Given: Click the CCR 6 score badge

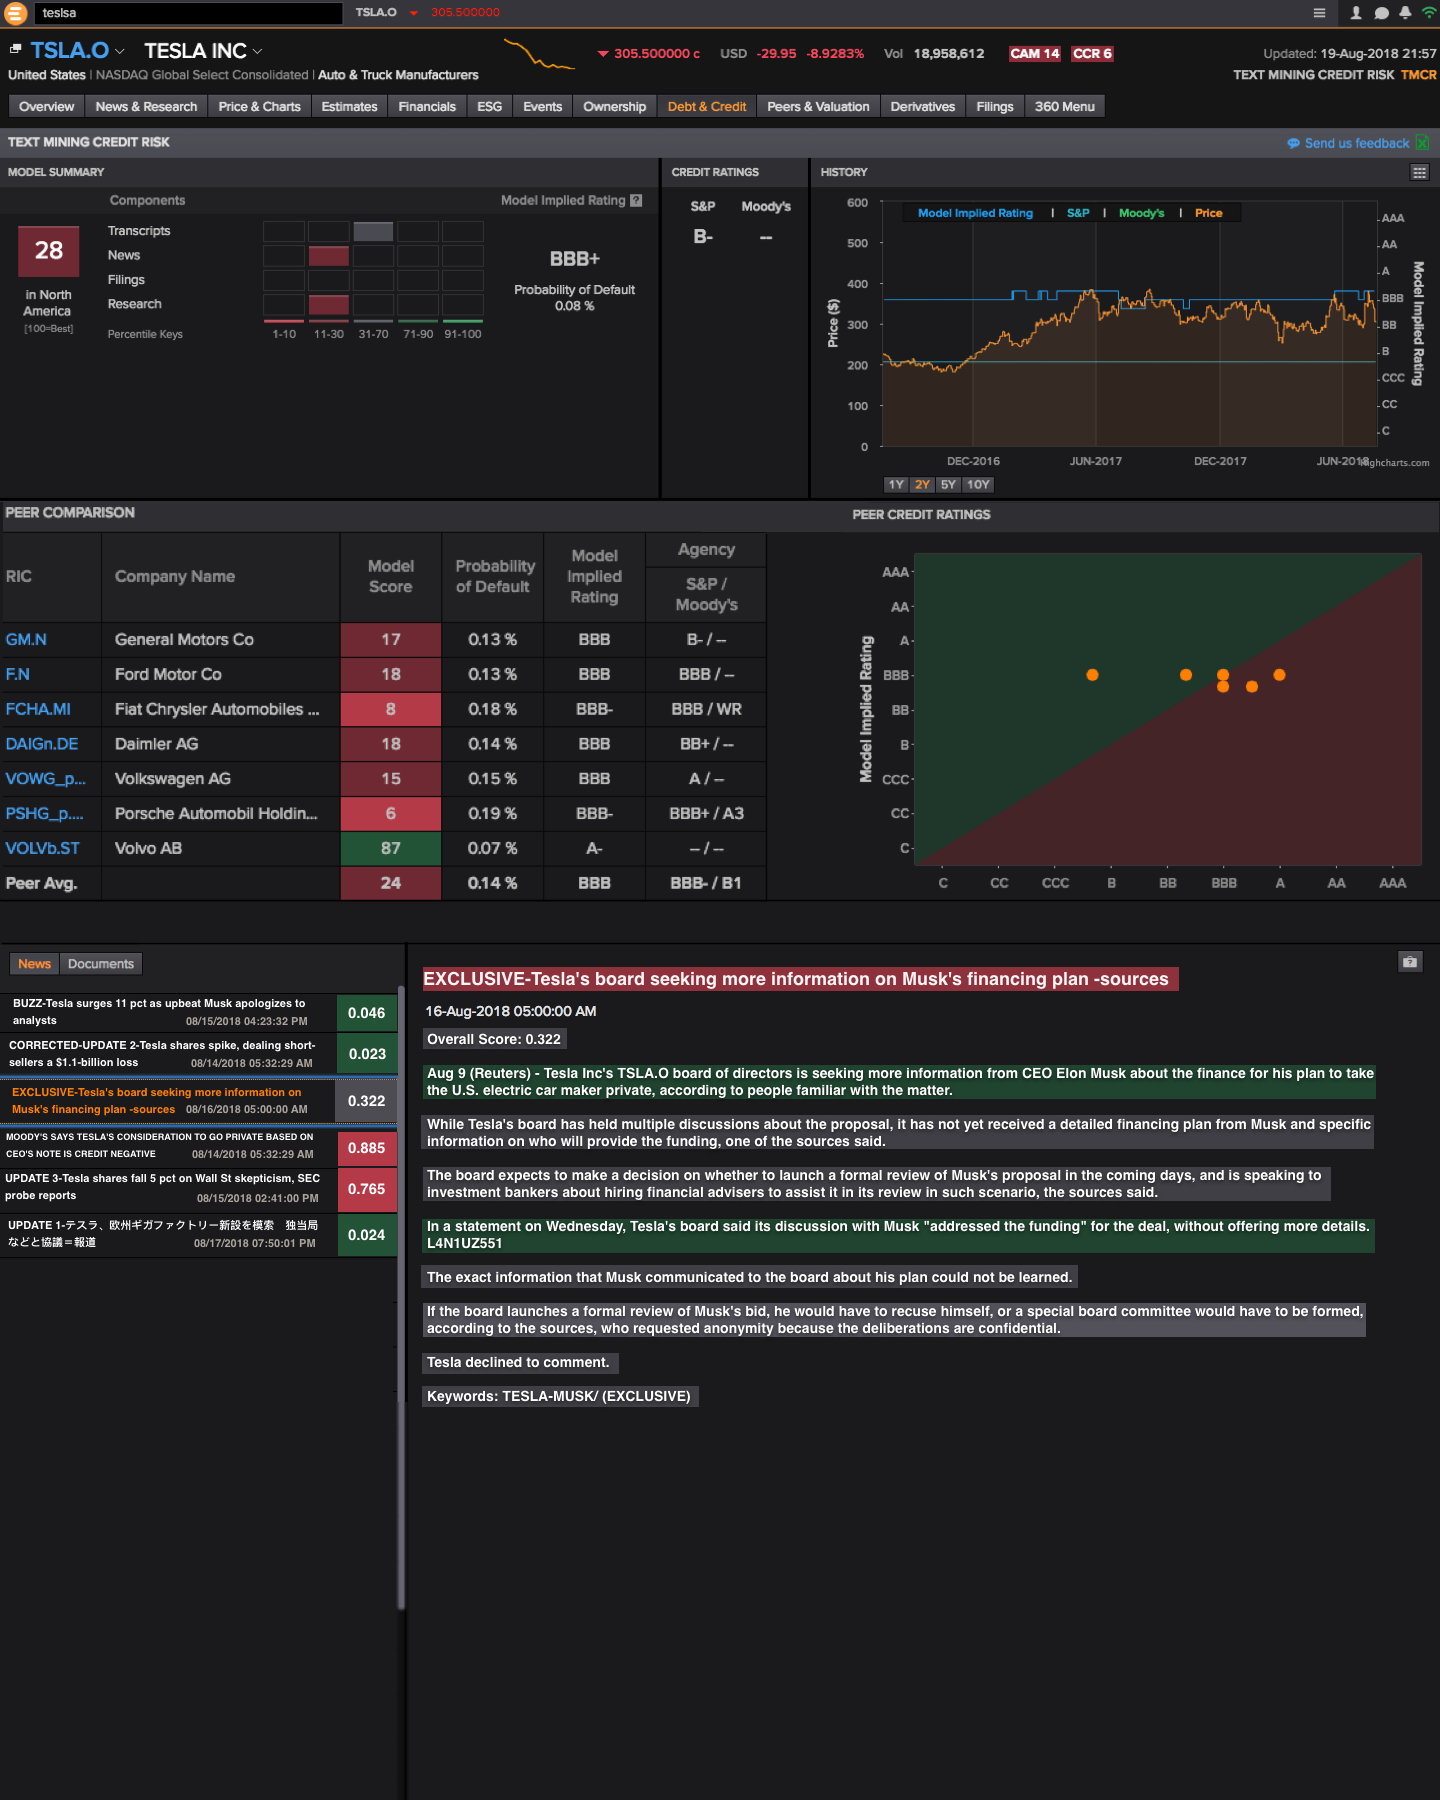Looking at the screenshot, I should (1092, 54).
